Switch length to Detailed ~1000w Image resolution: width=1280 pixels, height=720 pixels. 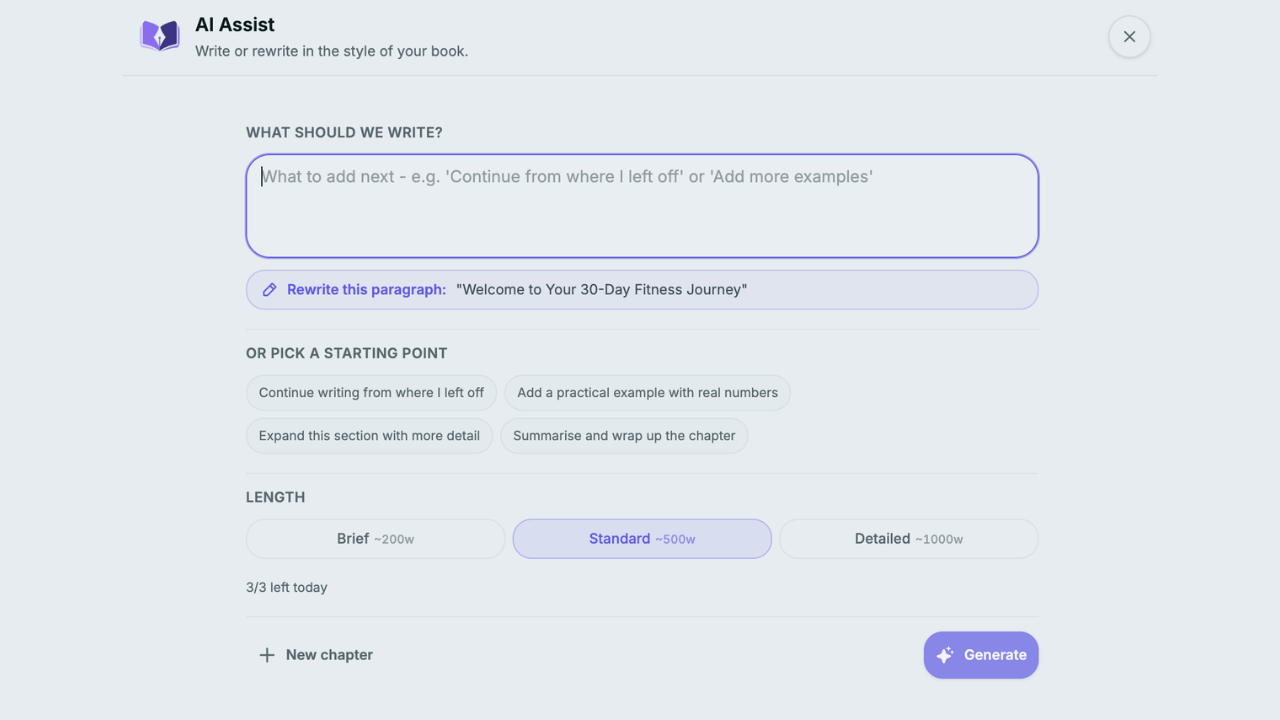(909, 539)
